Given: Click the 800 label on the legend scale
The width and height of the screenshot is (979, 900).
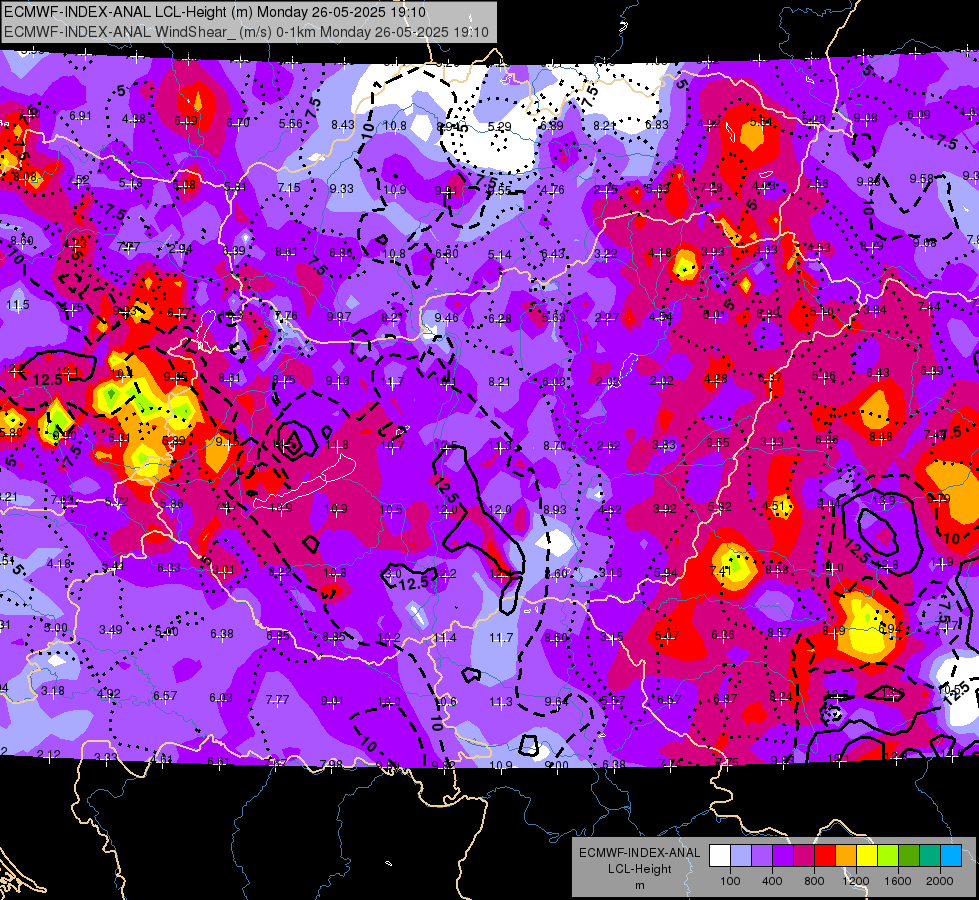Looking at the screenshot, I should click(814, 881).
